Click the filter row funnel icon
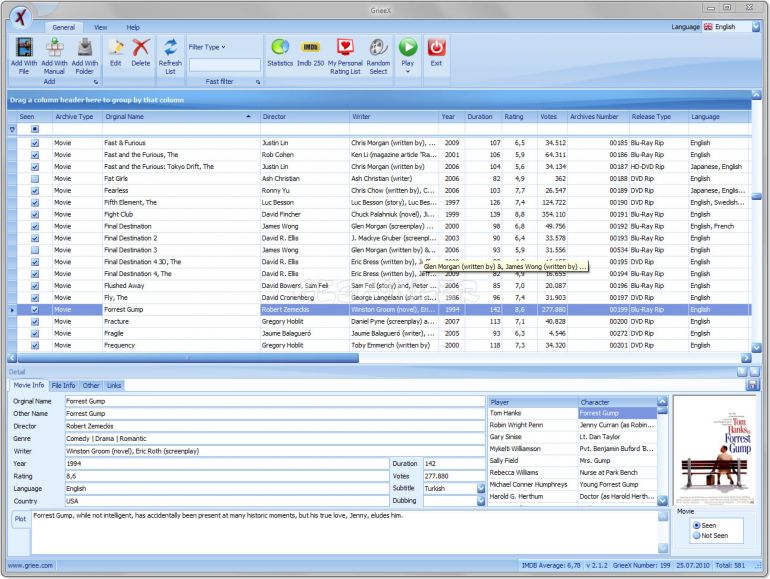 pyautogui.click(x=12, y=129)
